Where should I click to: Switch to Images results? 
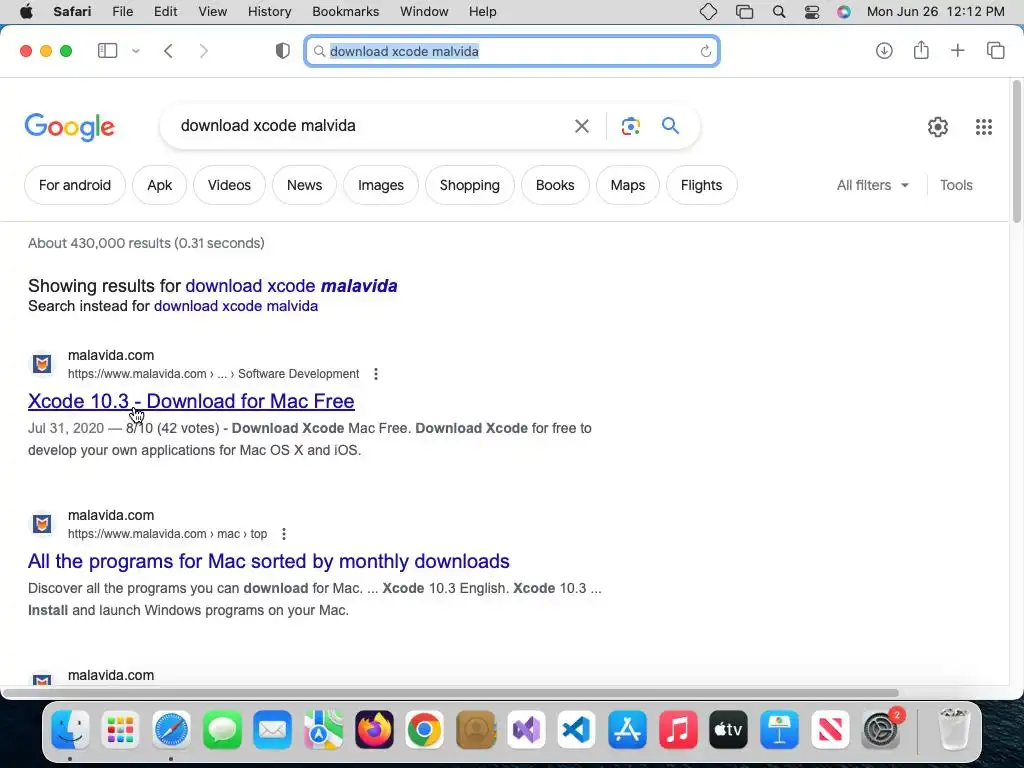(x=381, y=185)
